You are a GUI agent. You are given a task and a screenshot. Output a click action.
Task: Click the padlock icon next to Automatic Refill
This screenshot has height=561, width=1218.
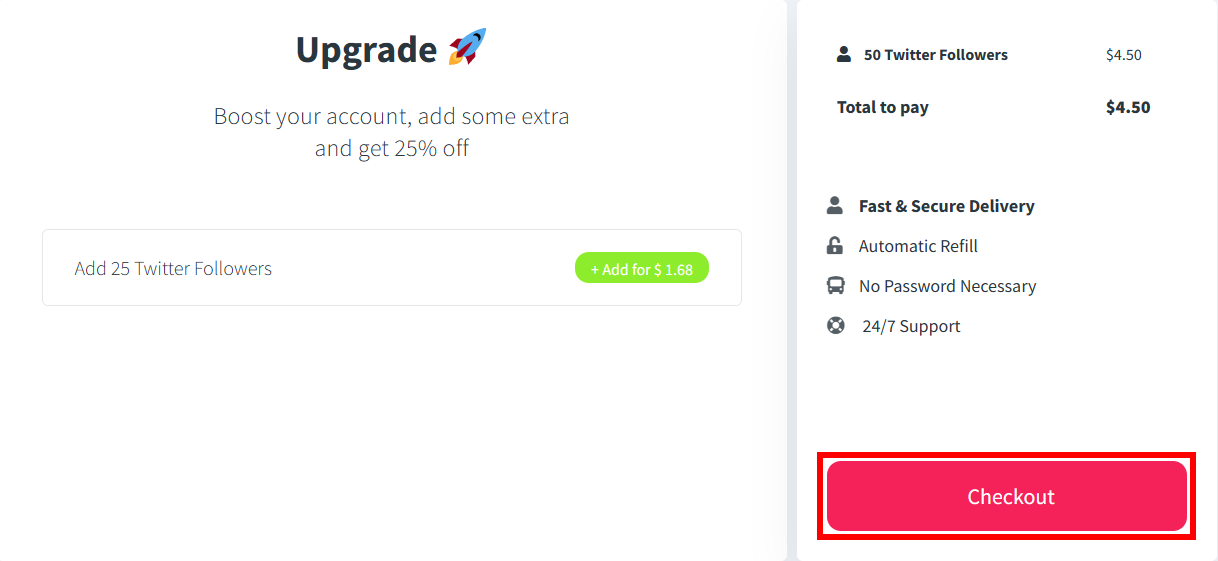point(835,245)
